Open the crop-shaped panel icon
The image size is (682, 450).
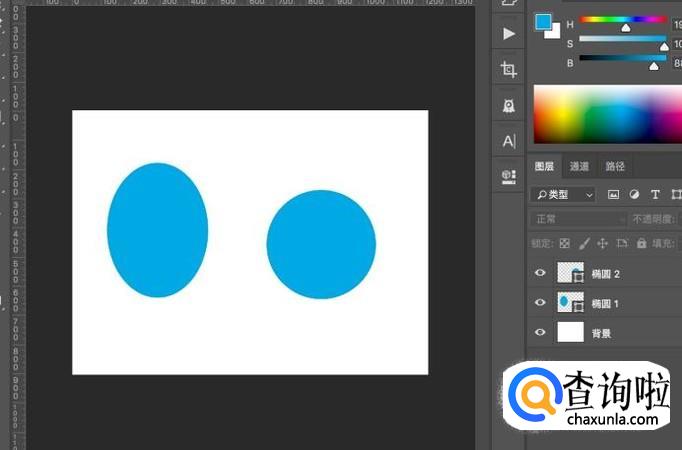click(x=509, y=69)
